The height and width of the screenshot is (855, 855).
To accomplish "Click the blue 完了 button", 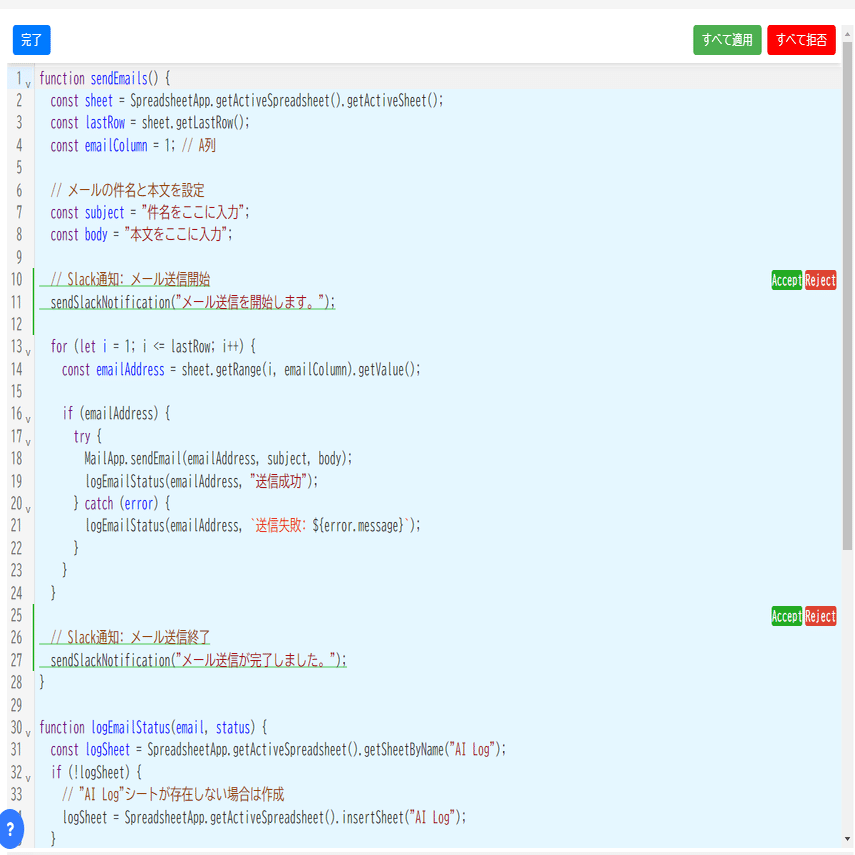I will point(32,40).
